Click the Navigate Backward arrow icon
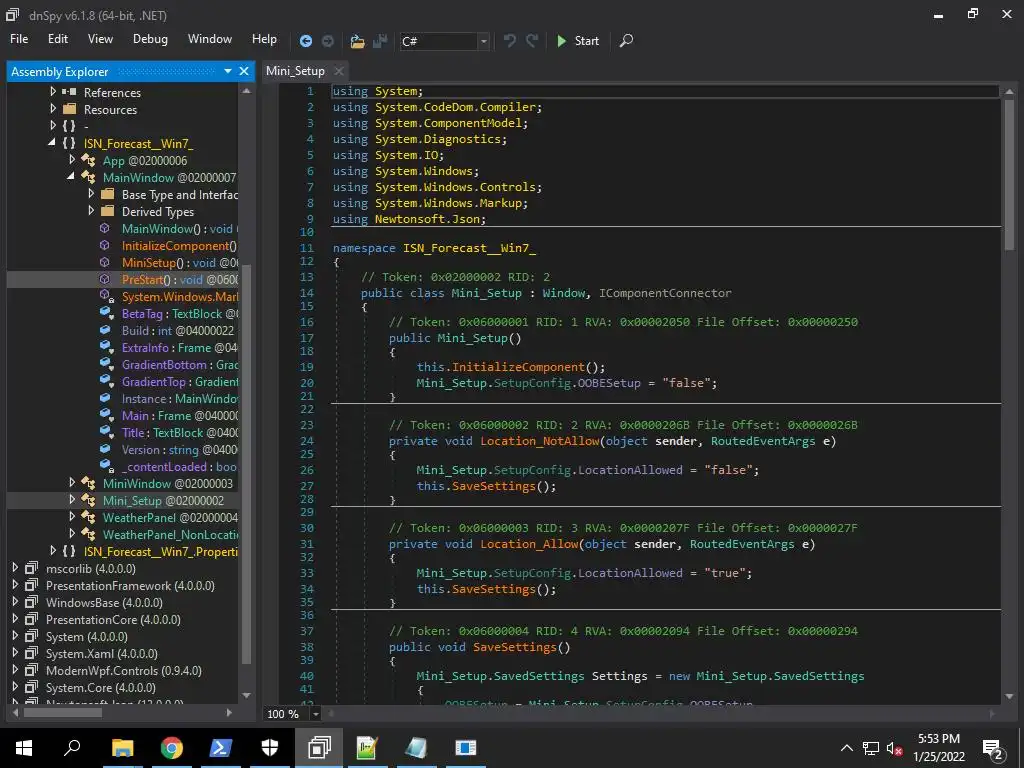This screenshot has width=1024, height=768. [x=306, y=41]
